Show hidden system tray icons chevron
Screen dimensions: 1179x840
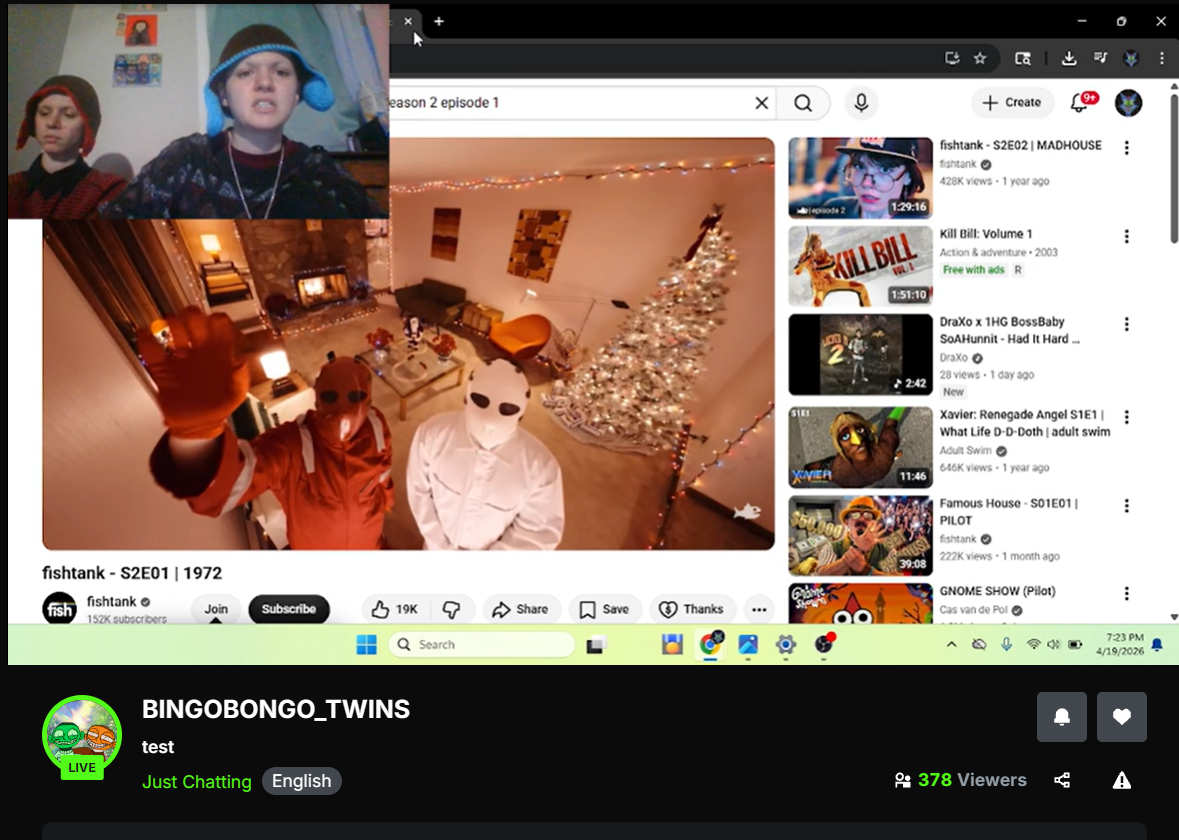pyautogui.click(x=951, y=644)
